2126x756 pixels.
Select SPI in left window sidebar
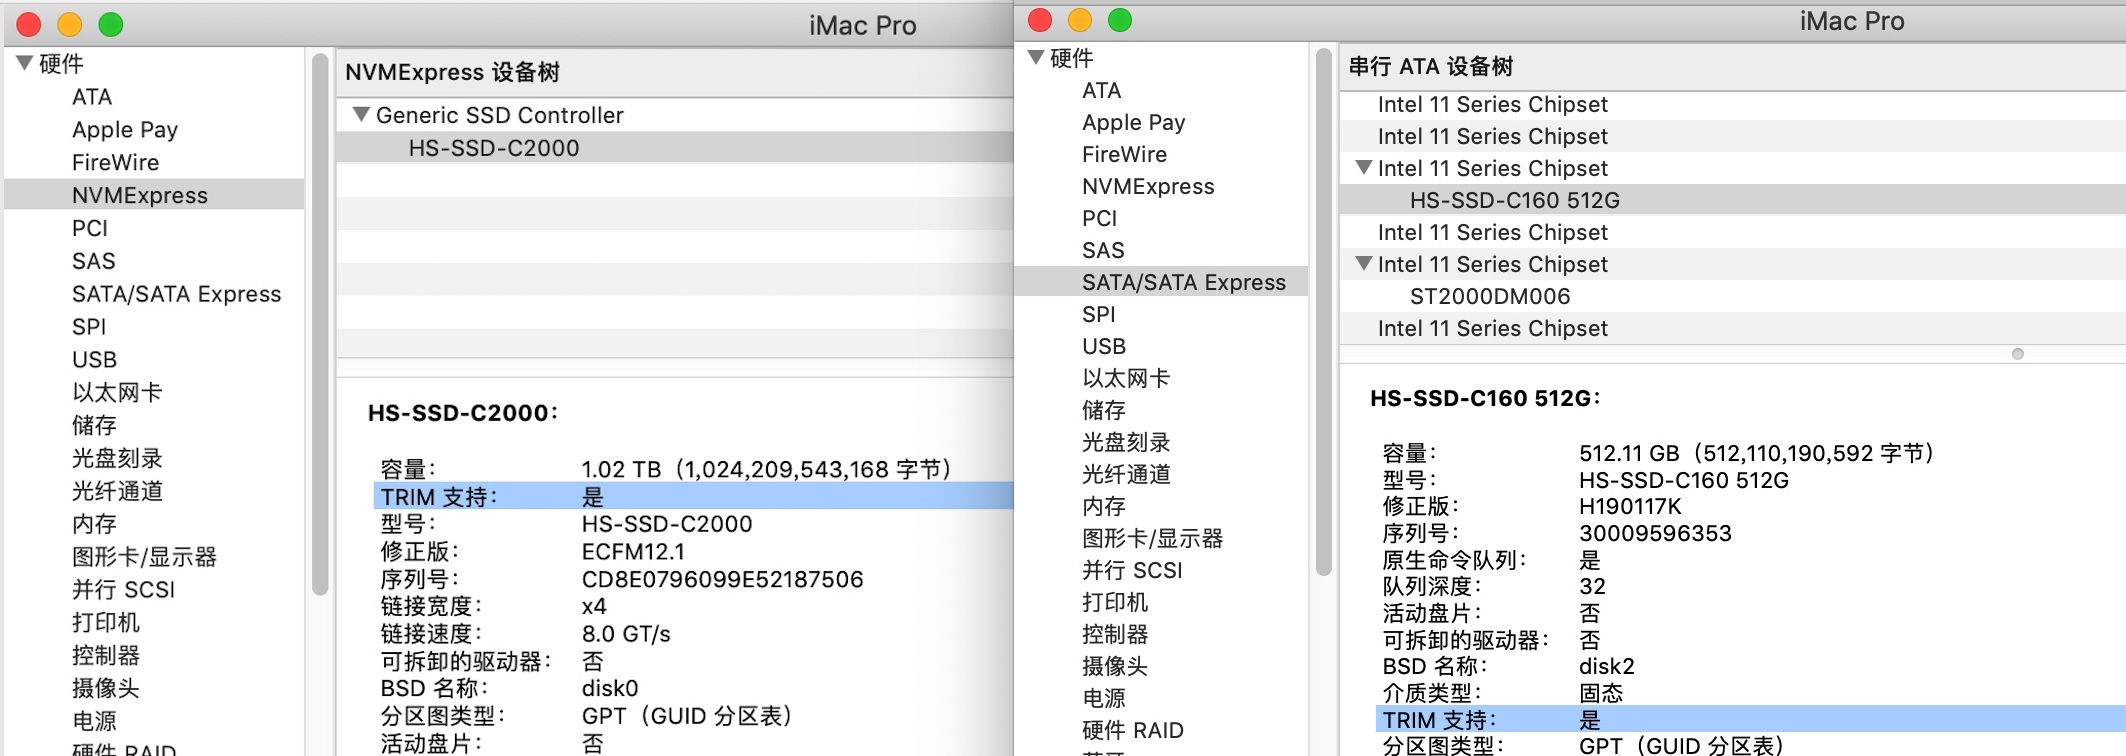point(89,327)
